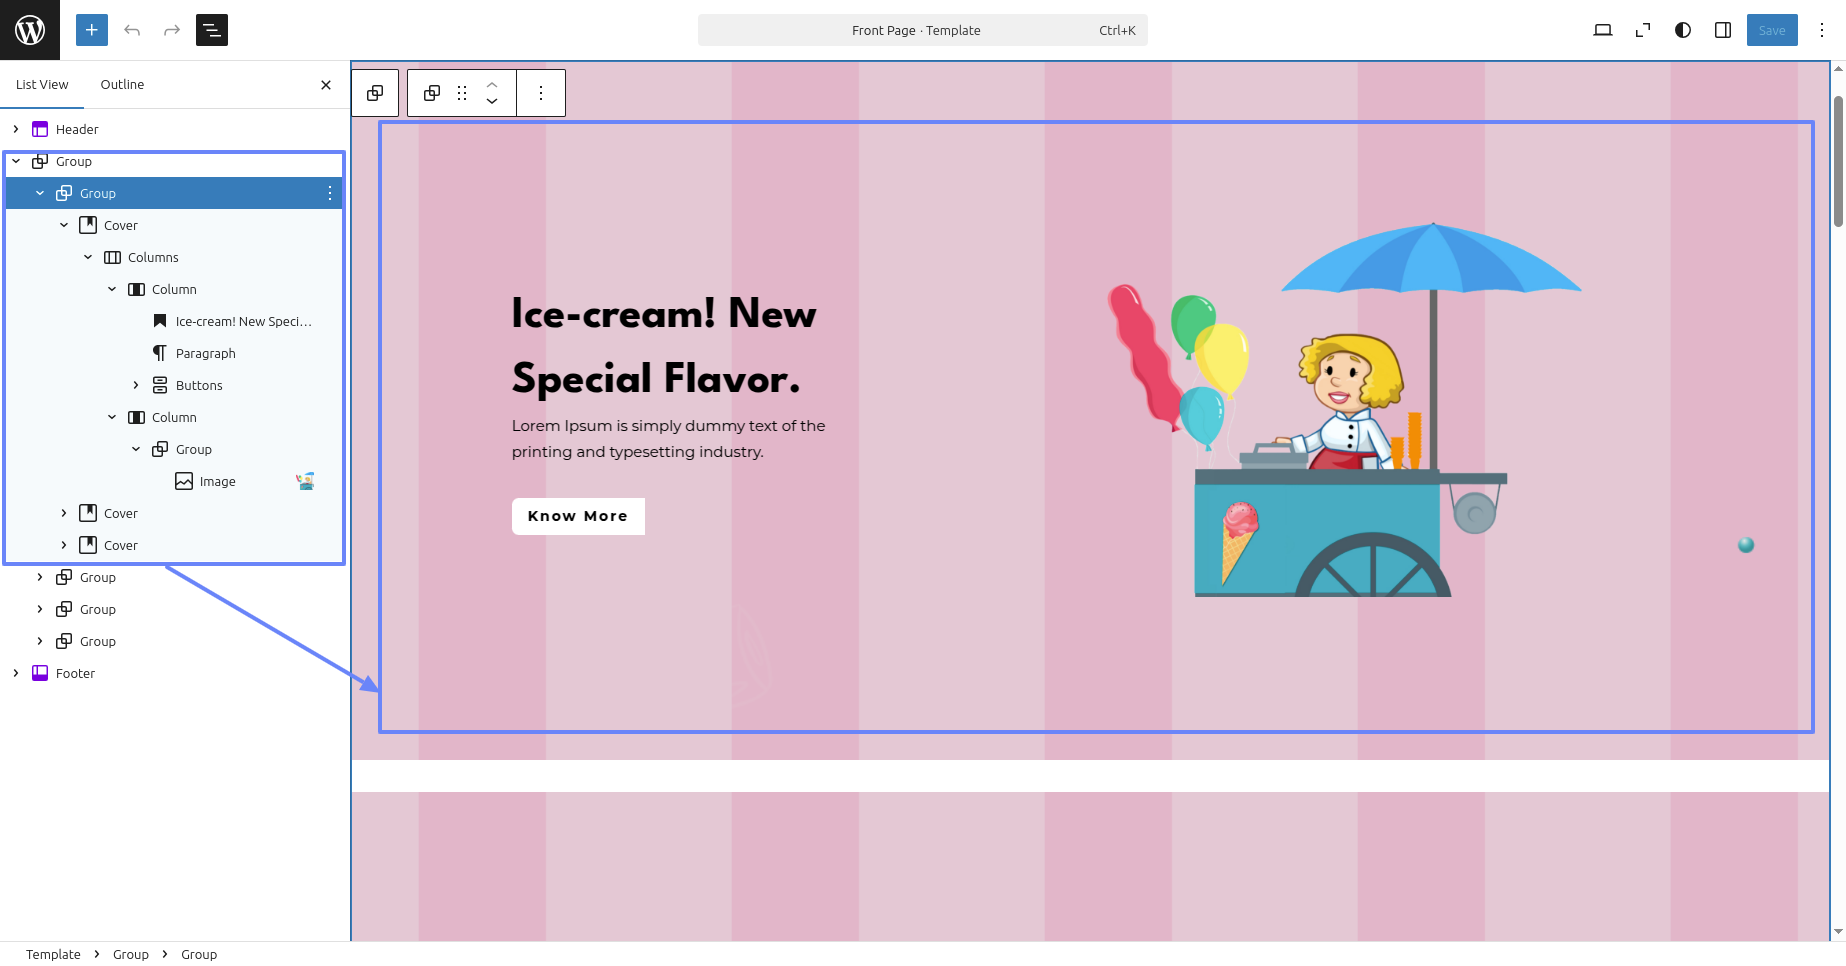Expand the third Cover block
Screen dimensions: 1846x966
pyautogui.click(x=64, y=545)
